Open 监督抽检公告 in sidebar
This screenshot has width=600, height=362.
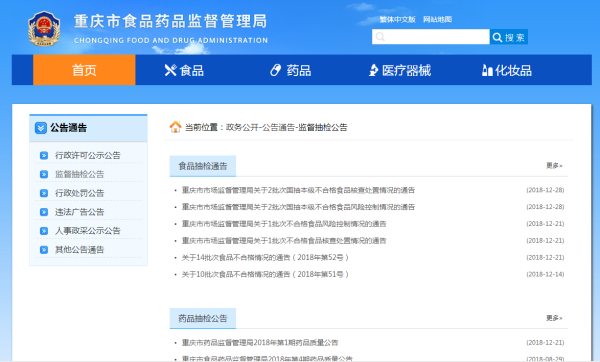click(80, 174)
